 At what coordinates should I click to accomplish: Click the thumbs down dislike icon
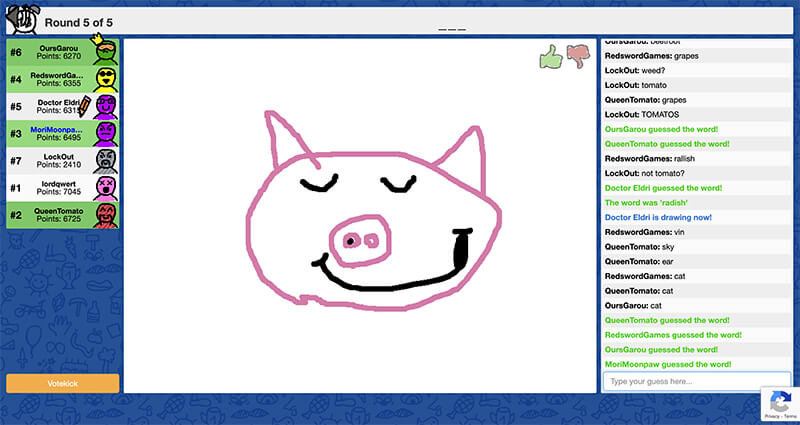578,56
